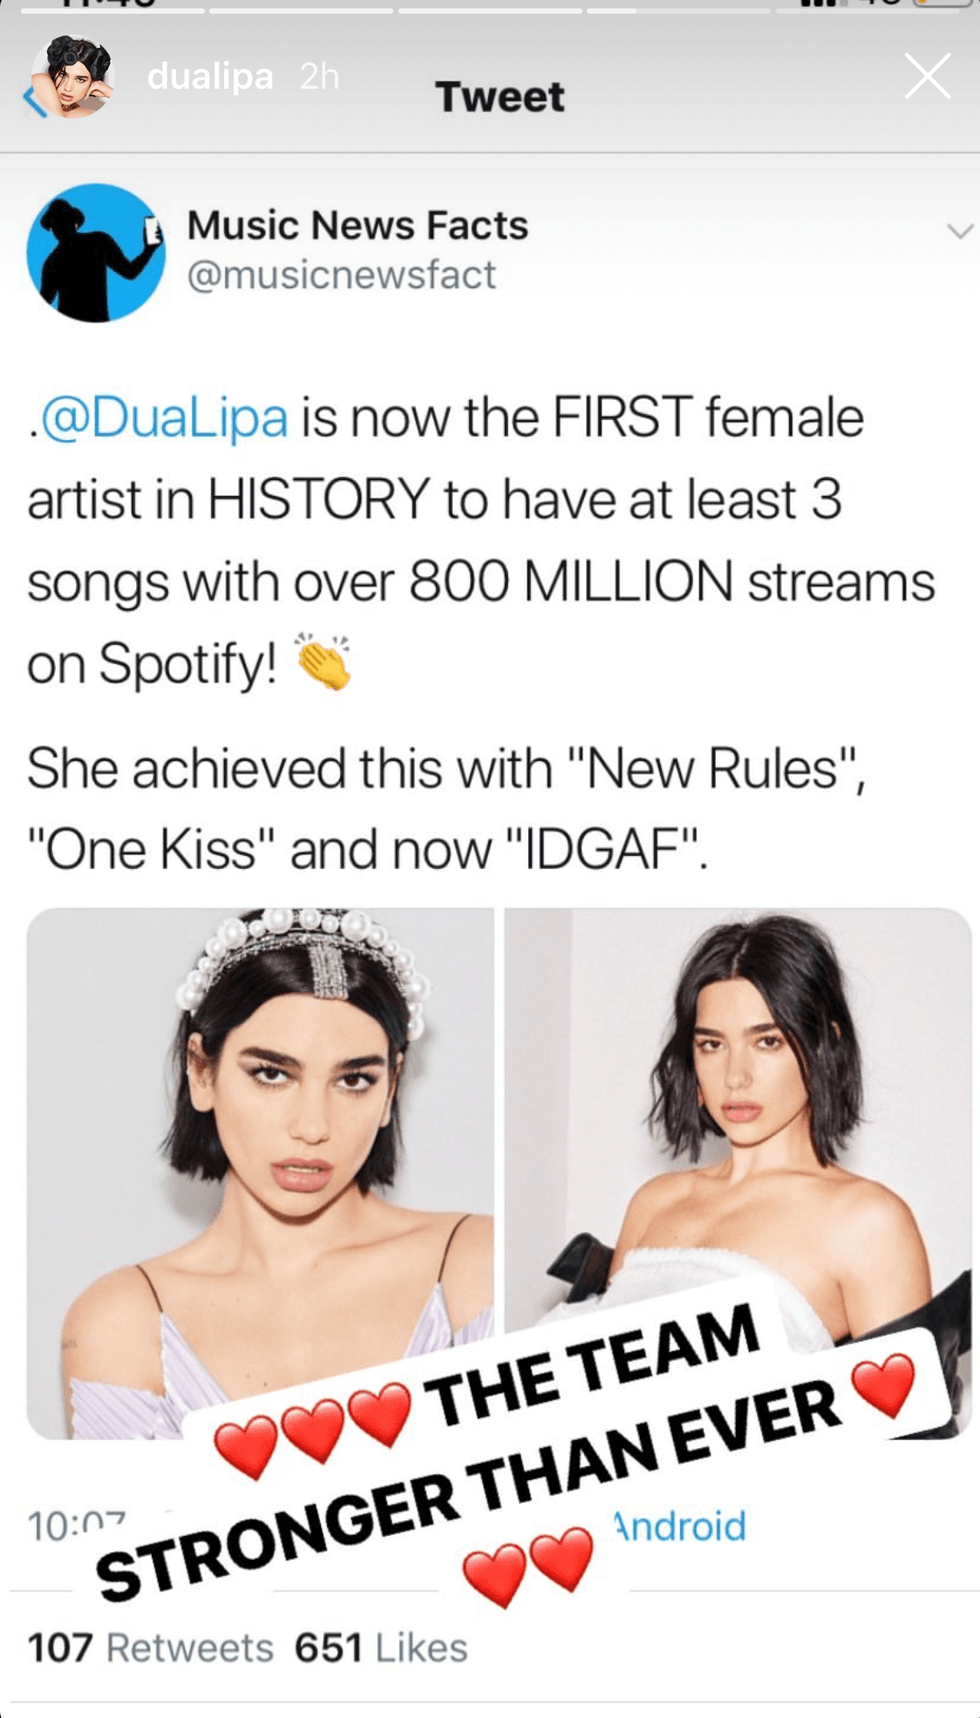The height and width of the screenshot is (1718, 980).
Task: View the 651 Likes list
Action: pyautogui.click(x=381, y=1648)
